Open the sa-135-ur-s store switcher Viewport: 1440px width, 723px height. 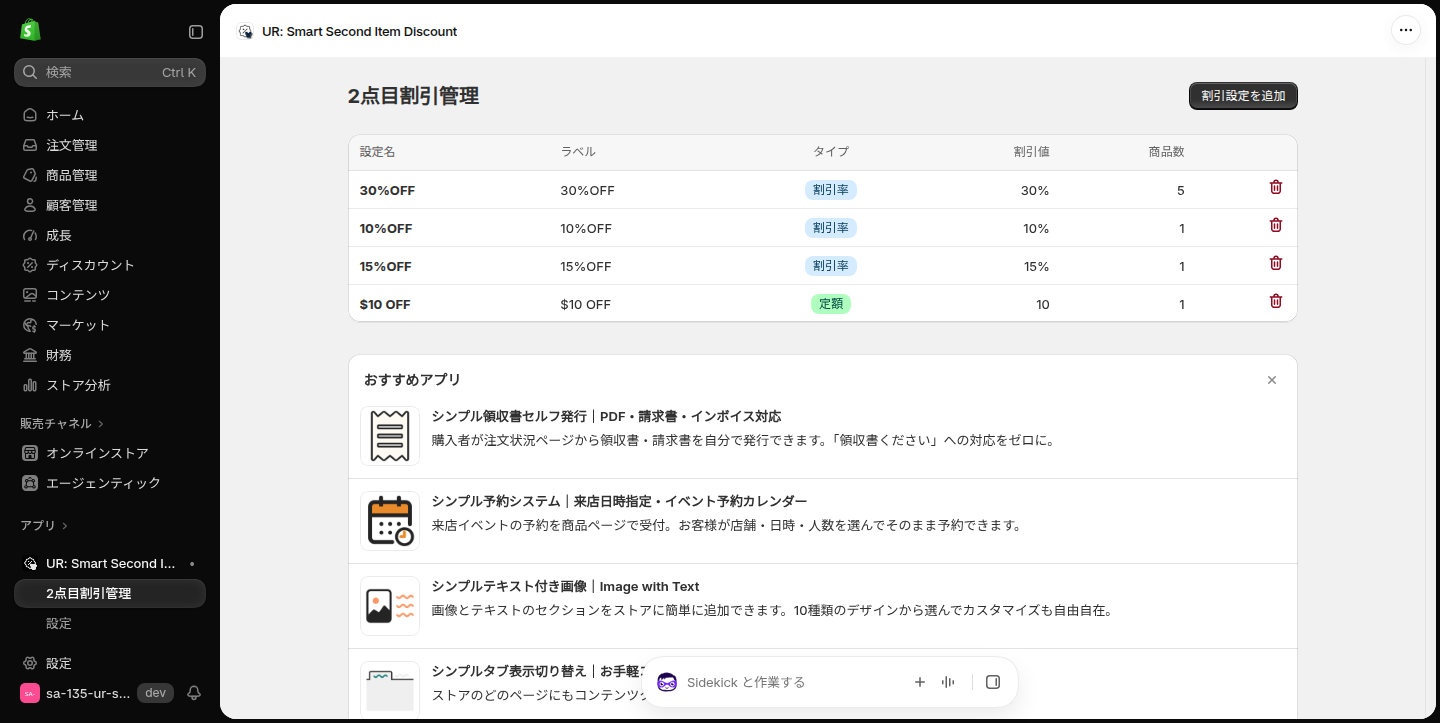[x=97, y=693]
